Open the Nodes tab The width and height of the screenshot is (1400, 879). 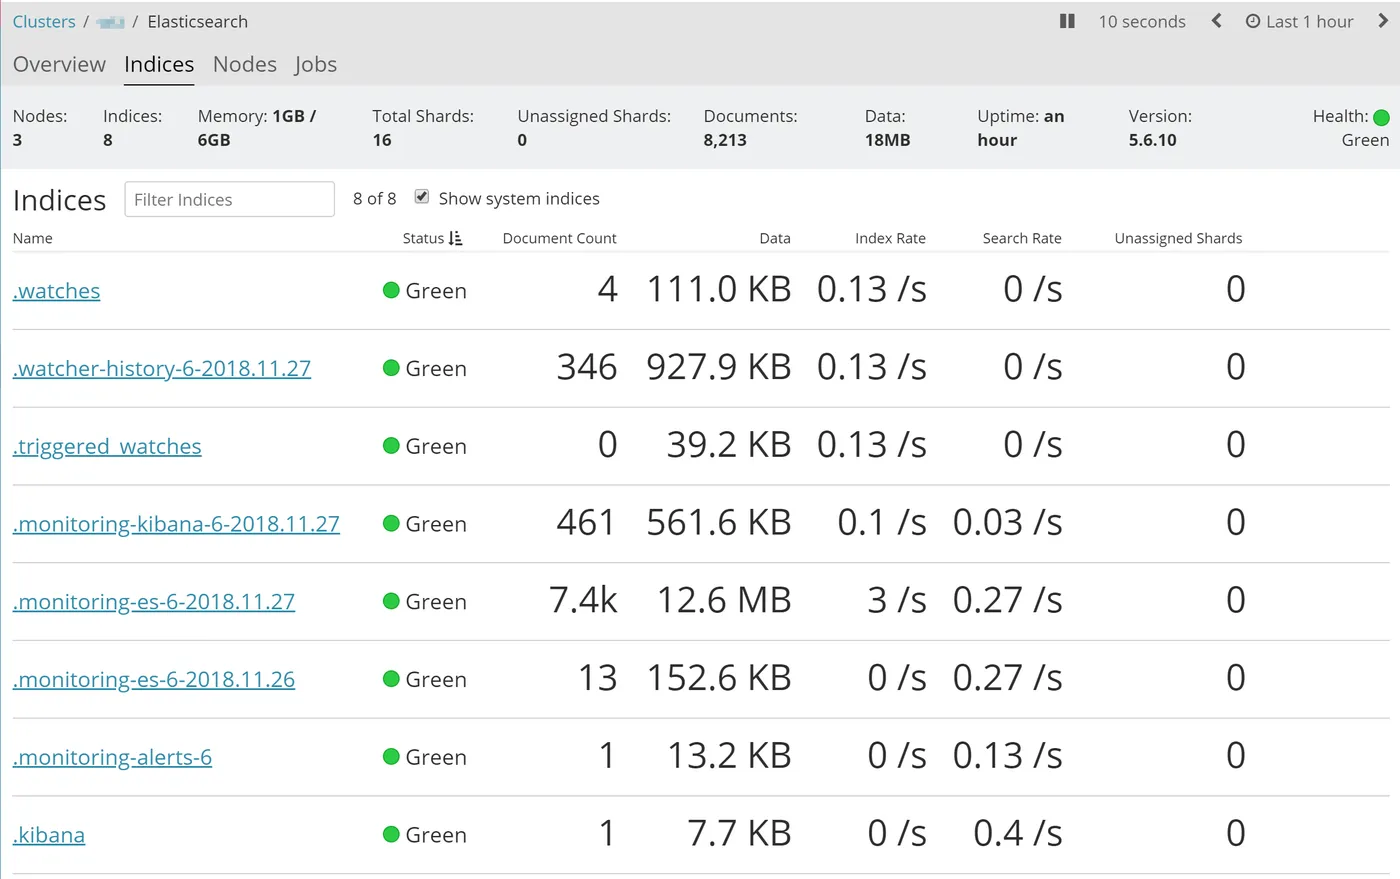coord(245,64)
